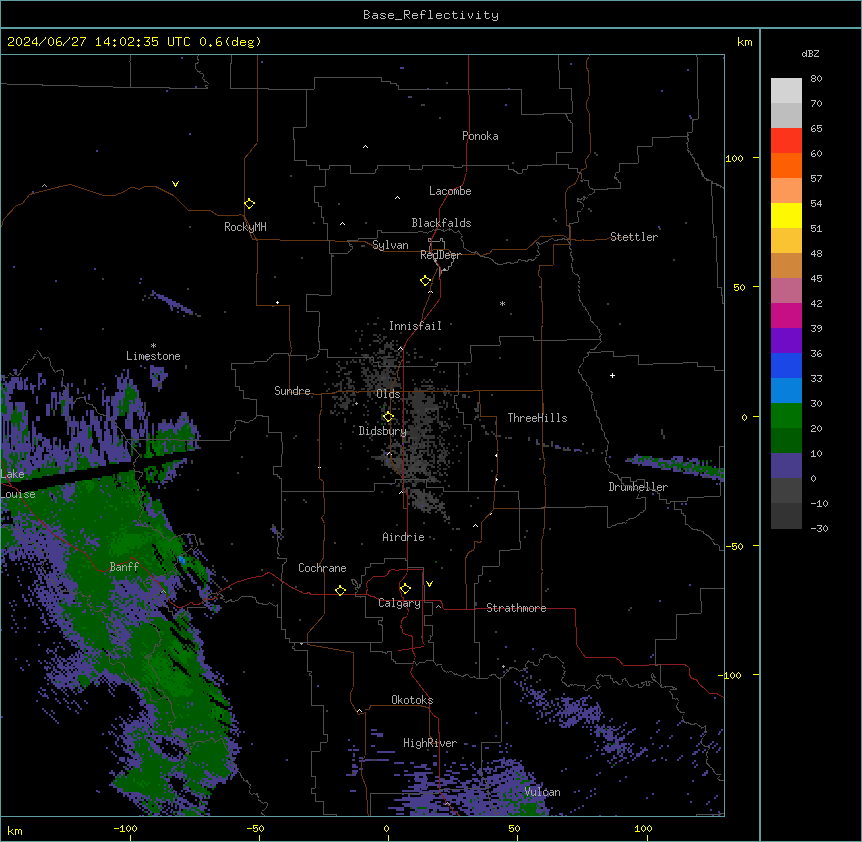Click the yellow diamond marker south of RedDeer
The image size is (862, 842).
pos(426,281)
